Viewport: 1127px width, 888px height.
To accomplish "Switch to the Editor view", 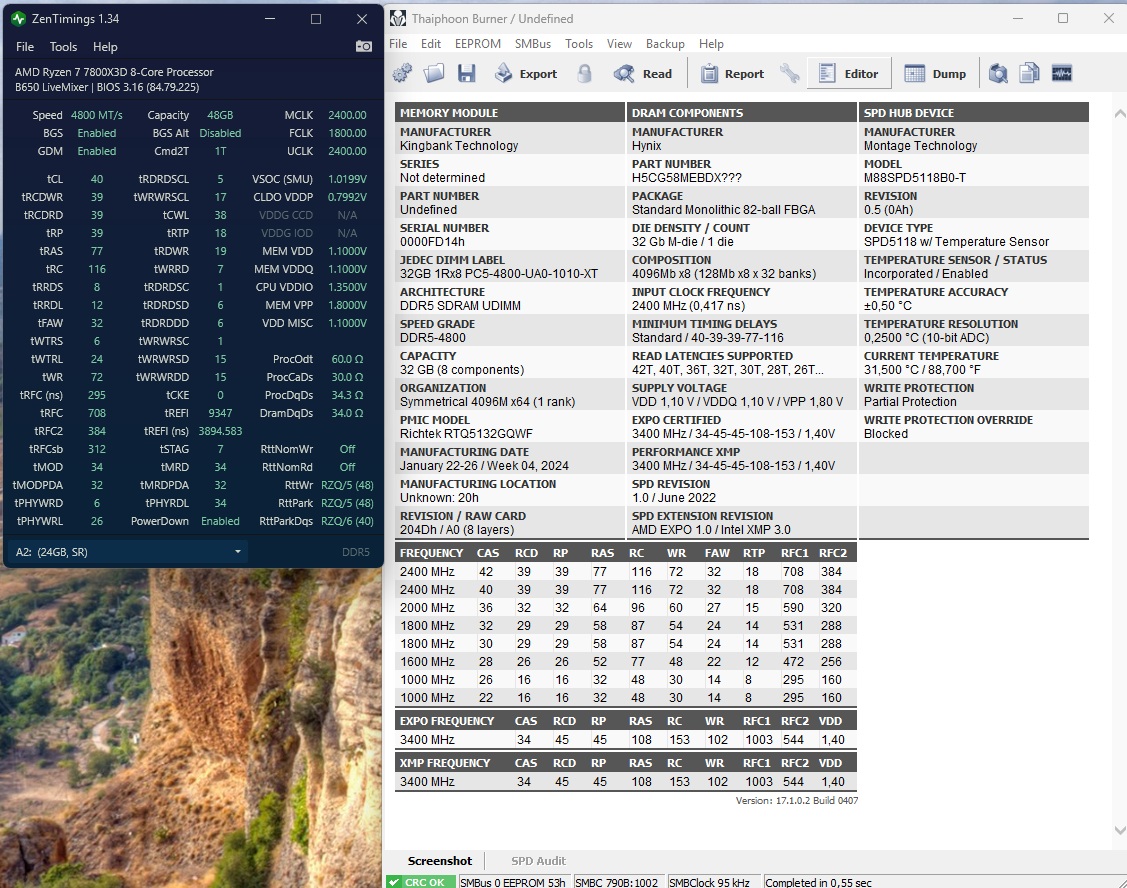I will (x=849, y=73).
